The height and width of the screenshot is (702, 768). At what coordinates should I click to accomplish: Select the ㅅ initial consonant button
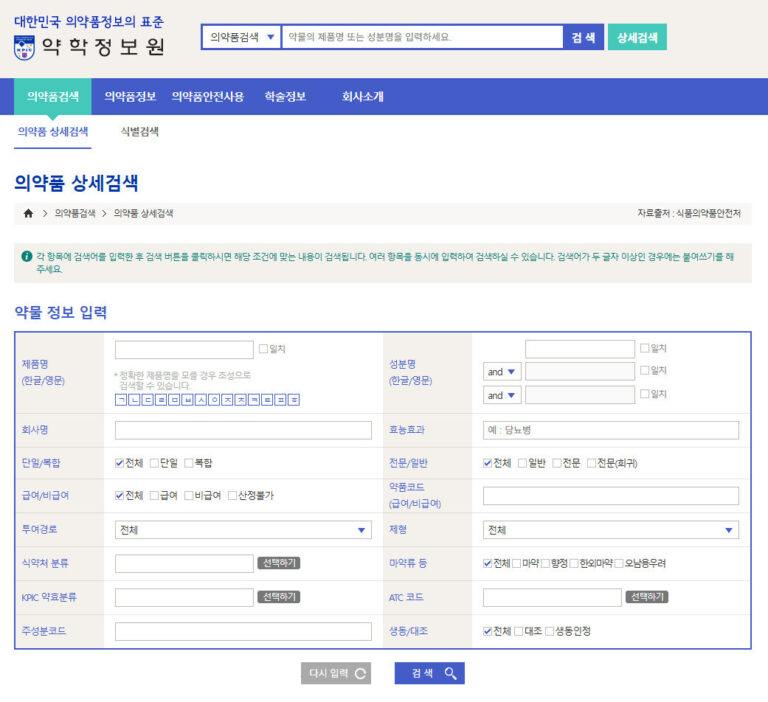[201, 400]
